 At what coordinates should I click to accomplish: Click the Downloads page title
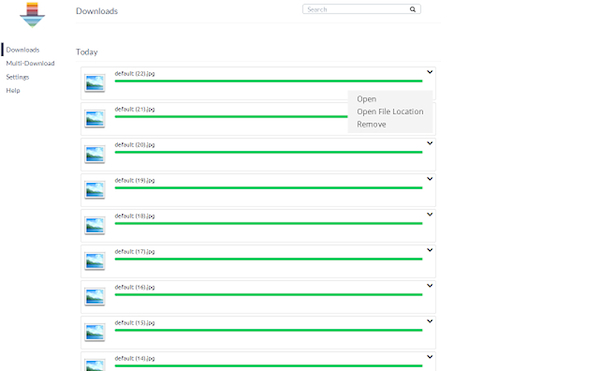click(97, 11)
